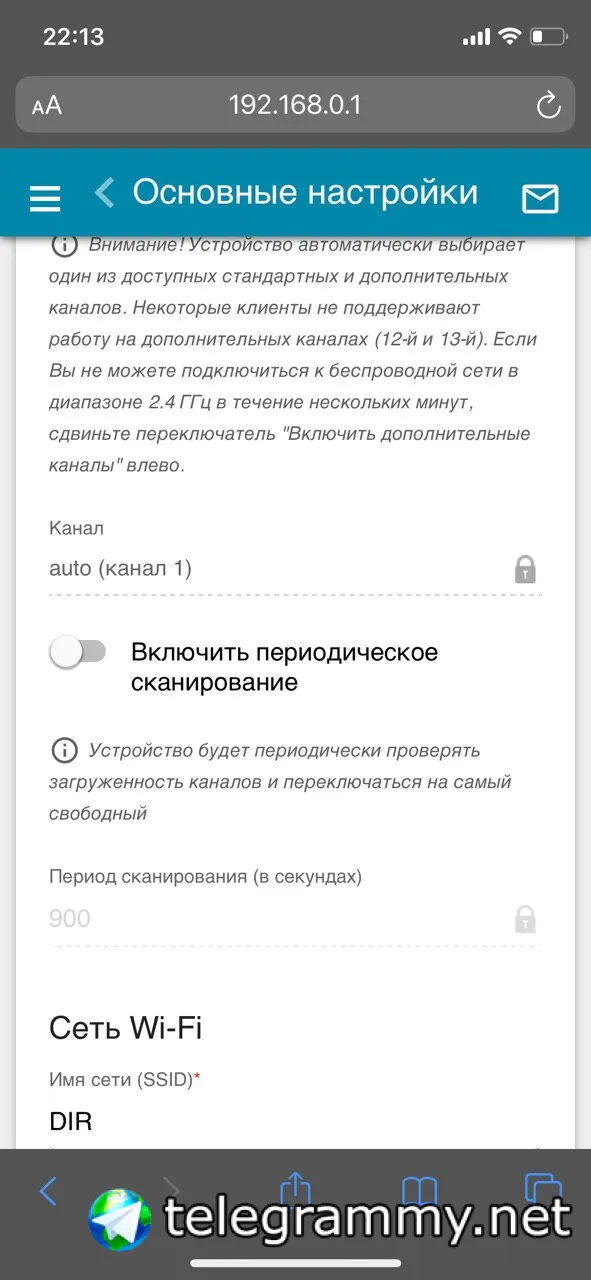Open the mail notifications icon

click(540, 199)
